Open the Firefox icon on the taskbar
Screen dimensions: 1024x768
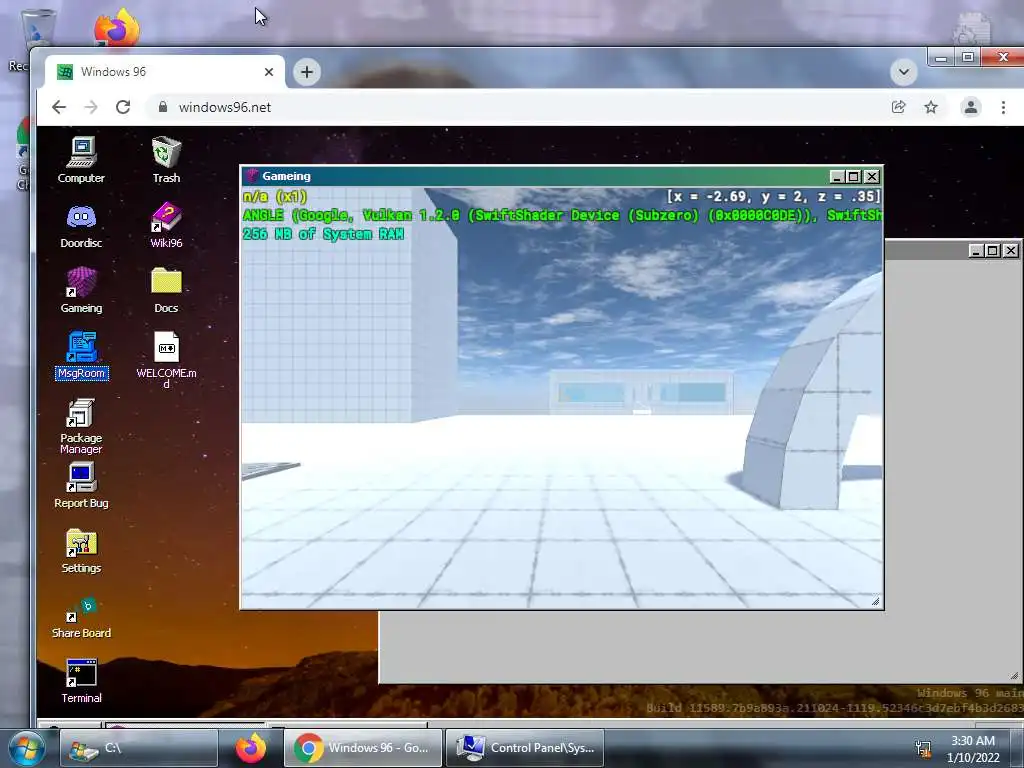(251, 748)
